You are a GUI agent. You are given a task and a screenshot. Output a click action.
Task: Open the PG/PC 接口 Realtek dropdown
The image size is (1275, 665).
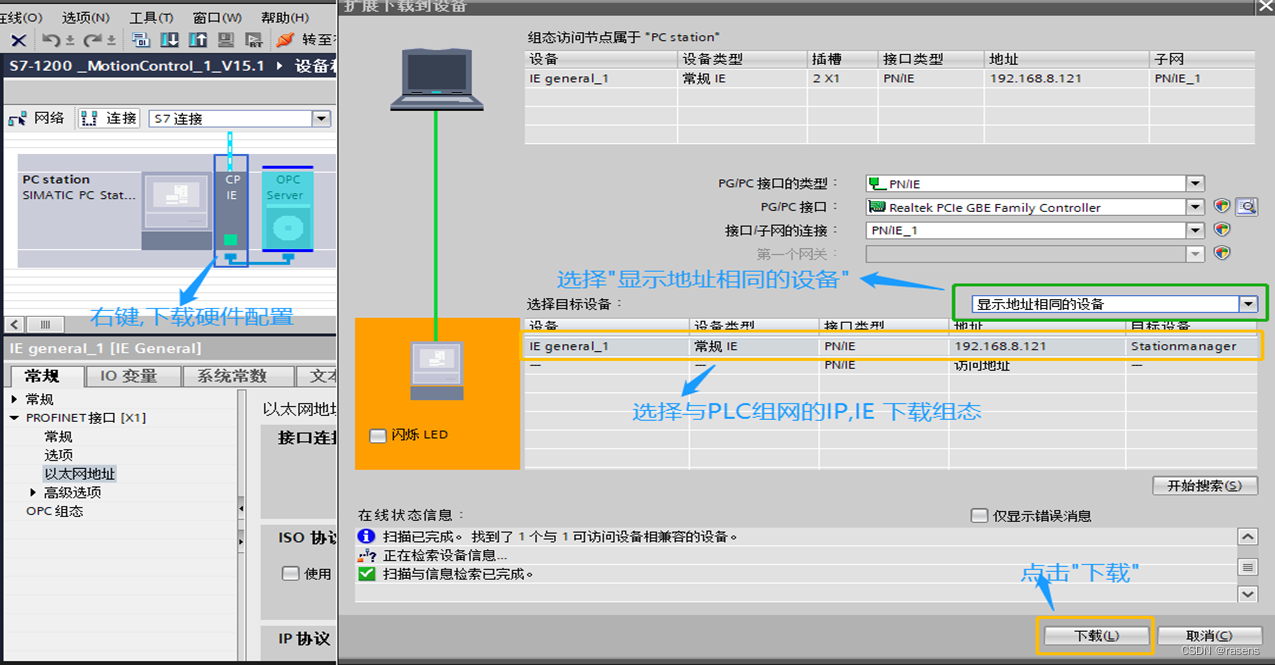[1195, 207]
